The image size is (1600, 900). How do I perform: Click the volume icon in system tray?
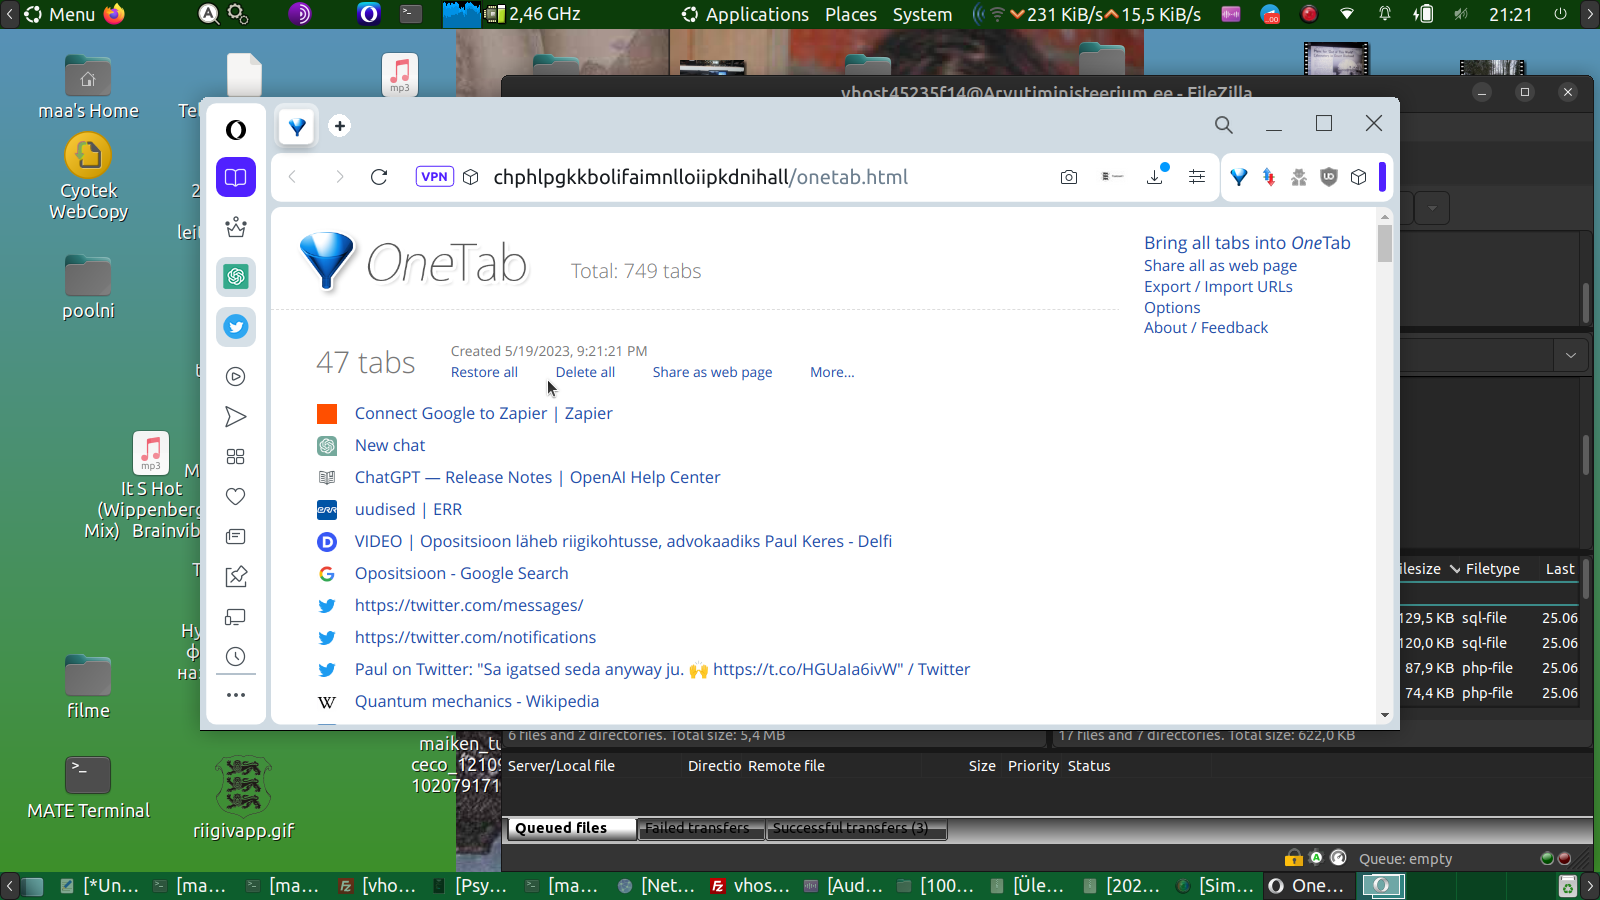1461,14
